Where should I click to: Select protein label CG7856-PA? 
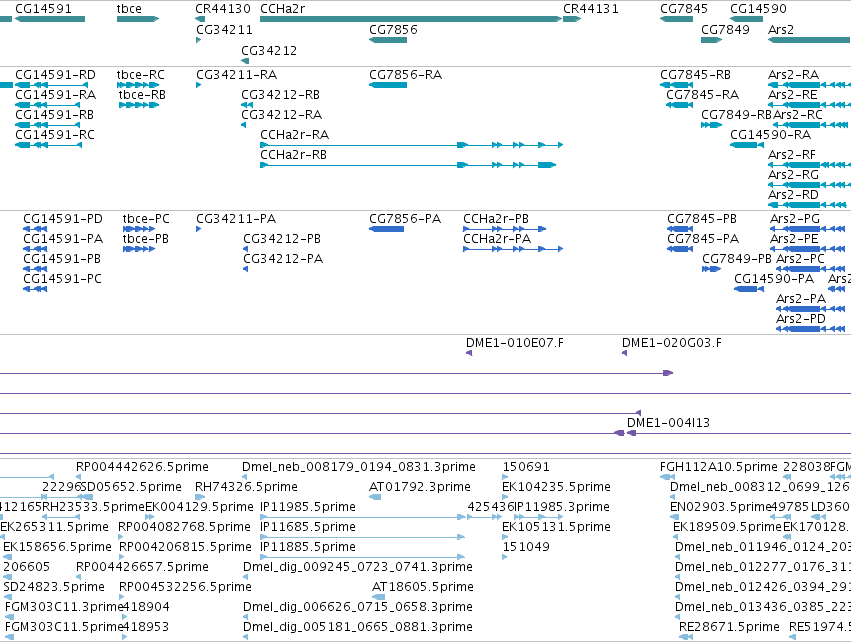point(405,219)
